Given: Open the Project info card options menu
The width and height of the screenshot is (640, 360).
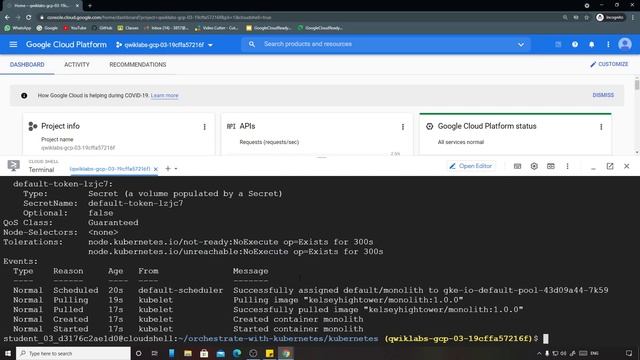Looking at the screenshot, I should (204, 127).
